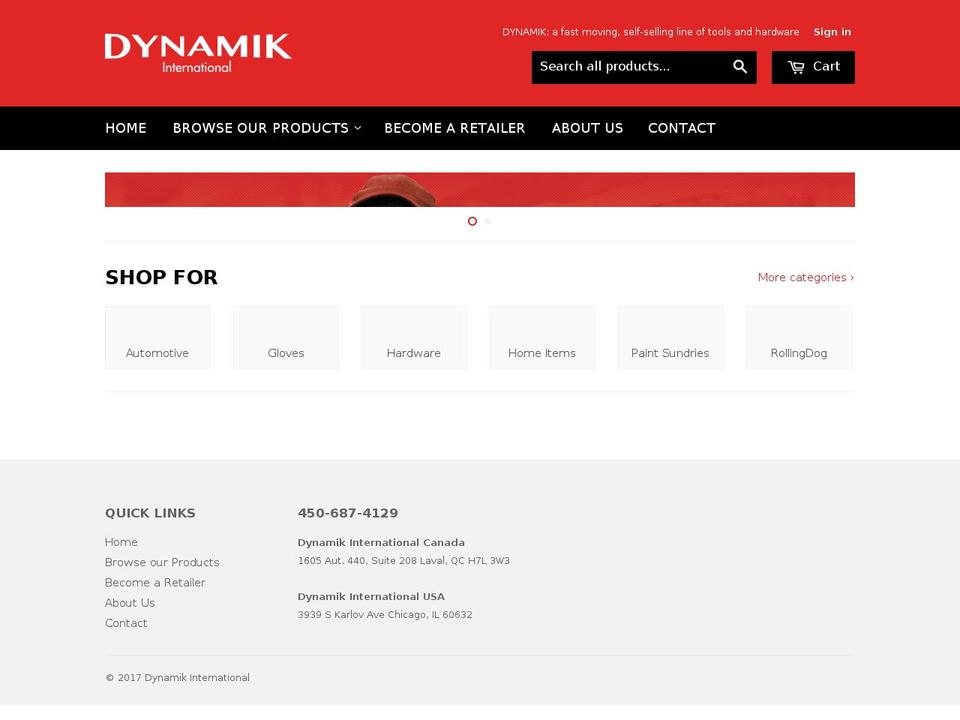Open the Hardware category tile
This screenshot has width=960, height=720.
(x=414, y=337)
